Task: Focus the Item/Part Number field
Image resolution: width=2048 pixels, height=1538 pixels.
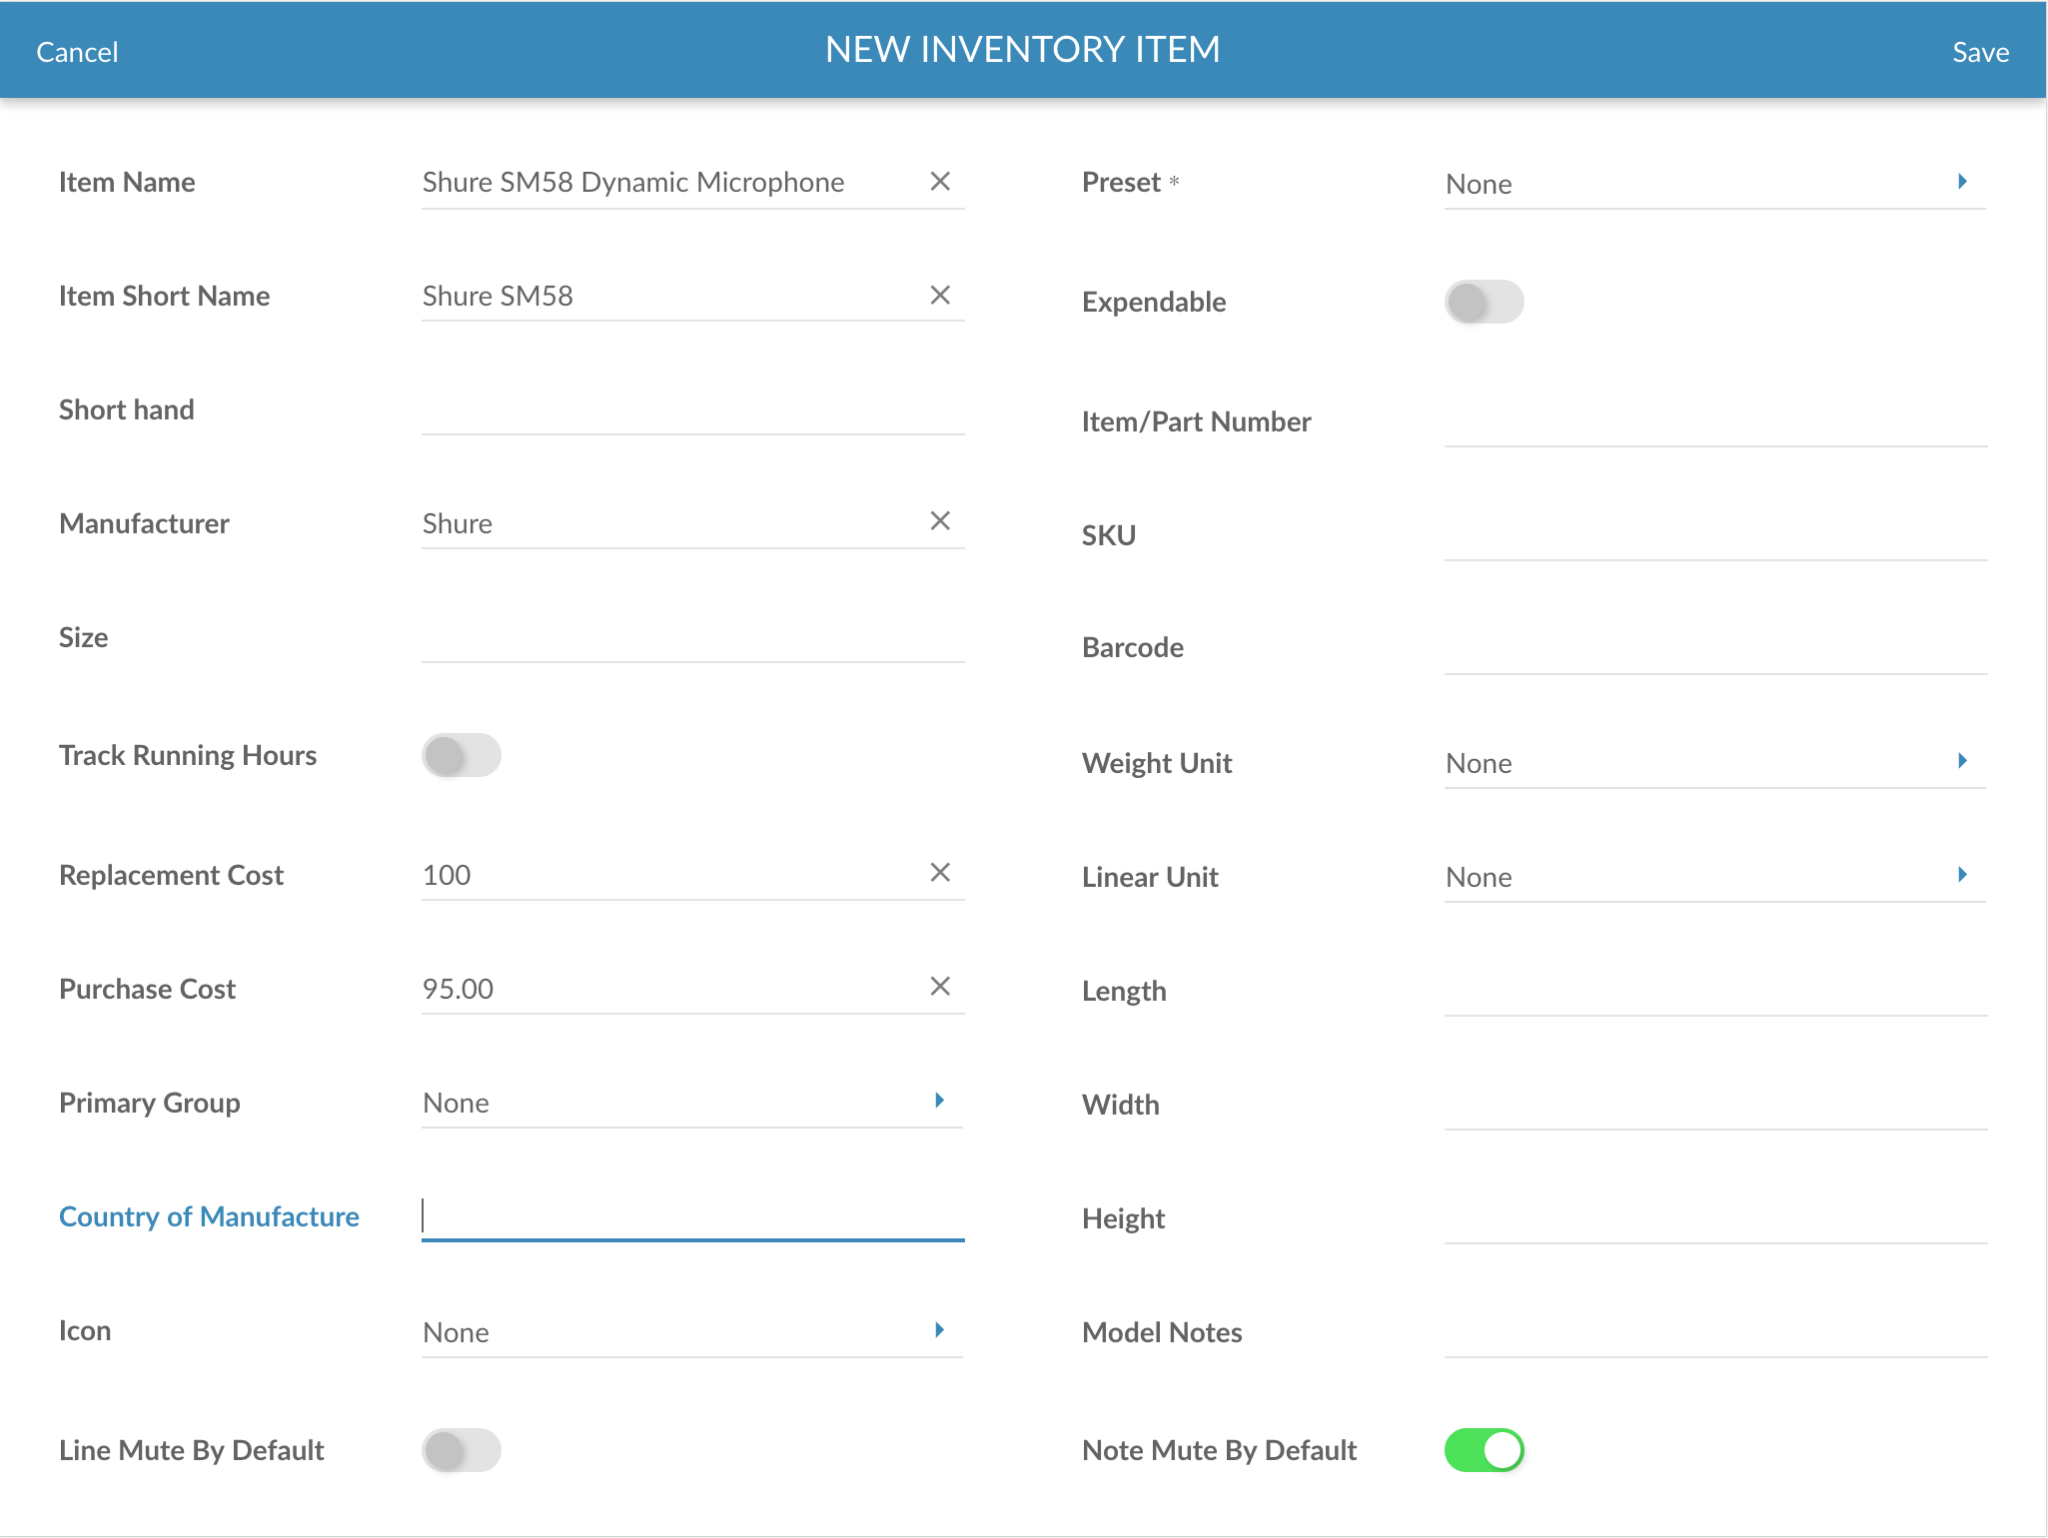Action: coord(1715,422)
